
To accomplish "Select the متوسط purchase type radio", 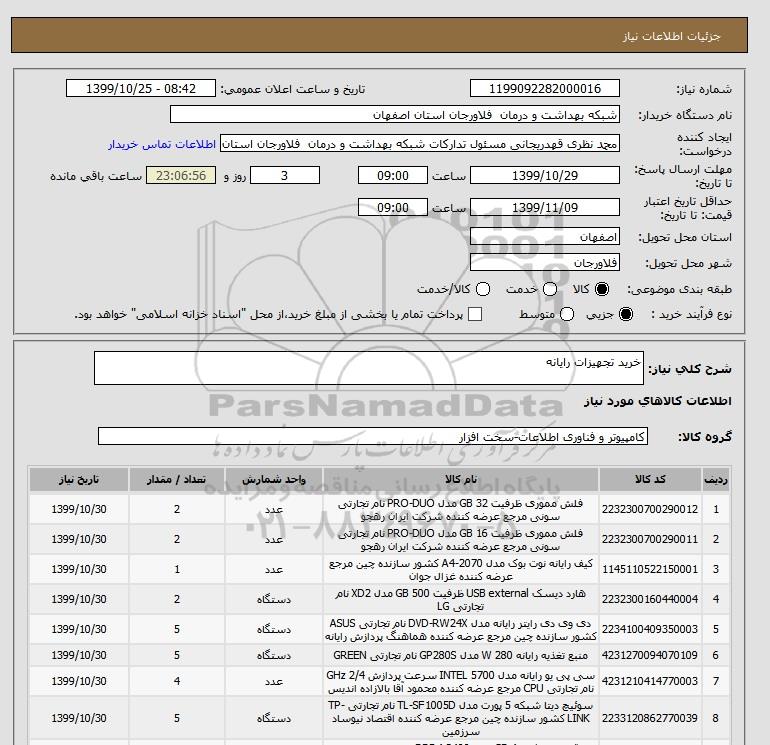I will coord(567,314).
